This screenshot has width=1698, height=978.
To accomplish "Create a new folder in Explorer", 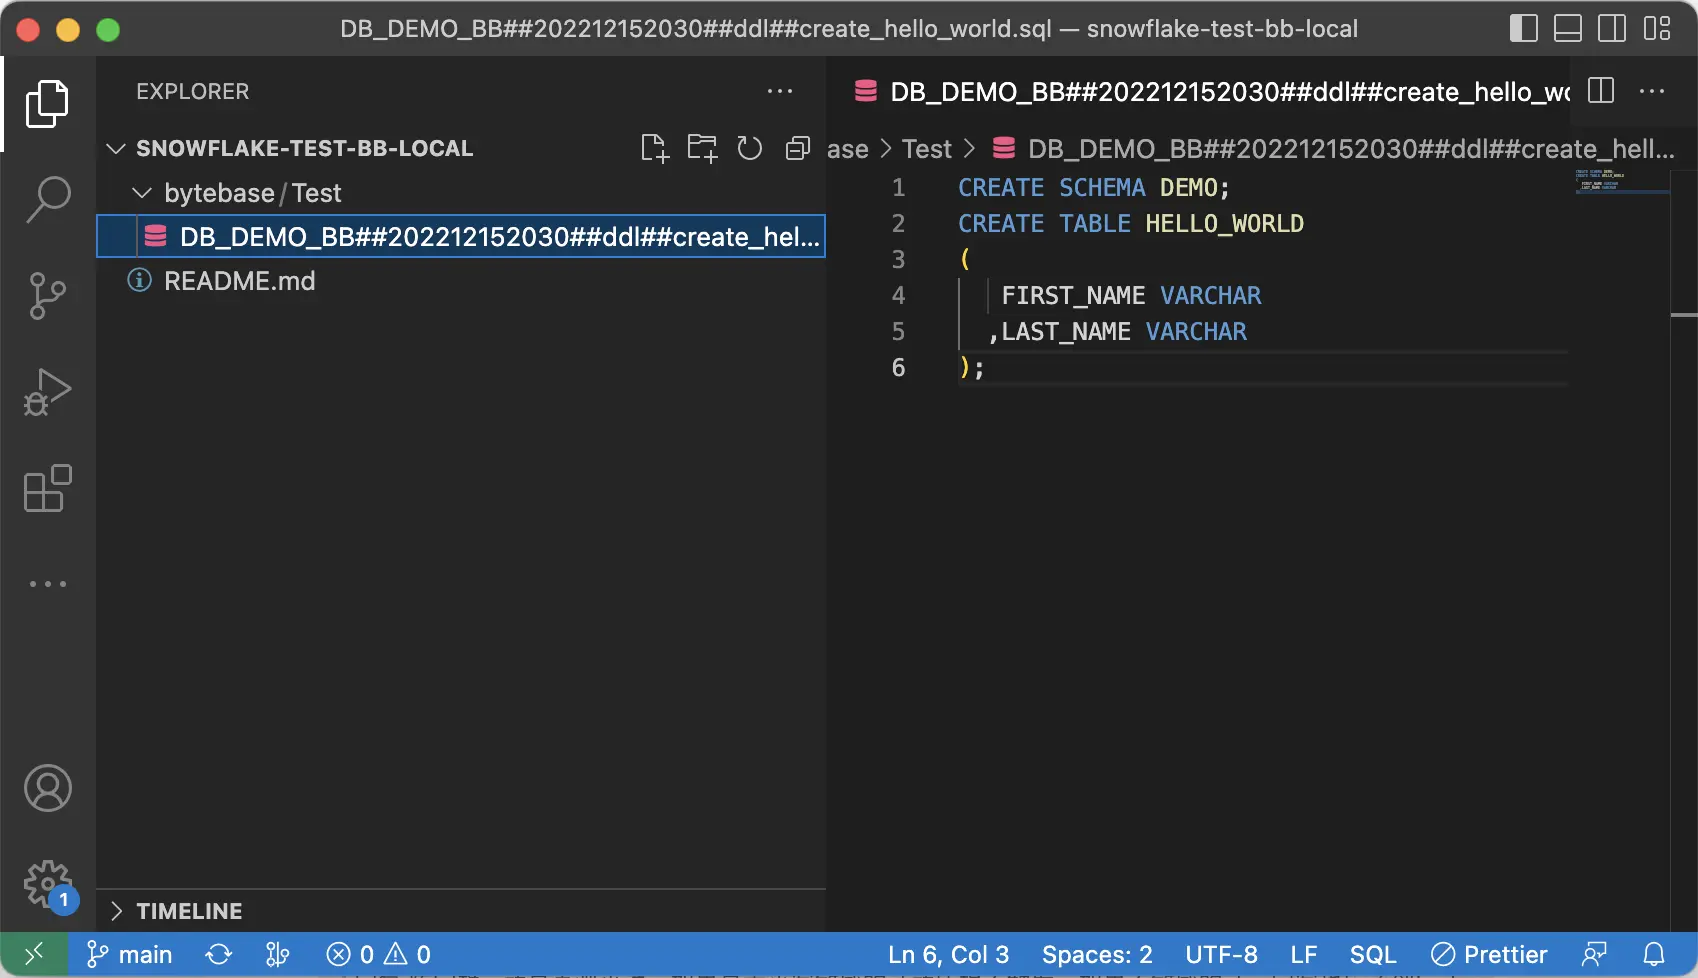I will (x=702, y=147).
